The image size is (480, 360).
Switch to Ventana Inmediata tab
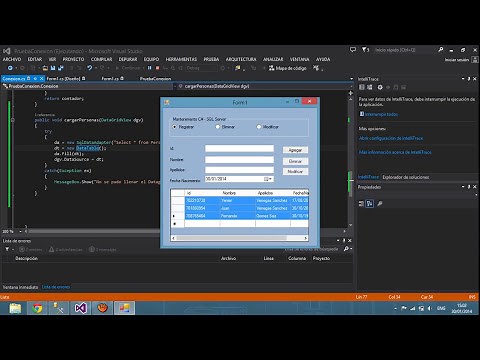[21, 287]
